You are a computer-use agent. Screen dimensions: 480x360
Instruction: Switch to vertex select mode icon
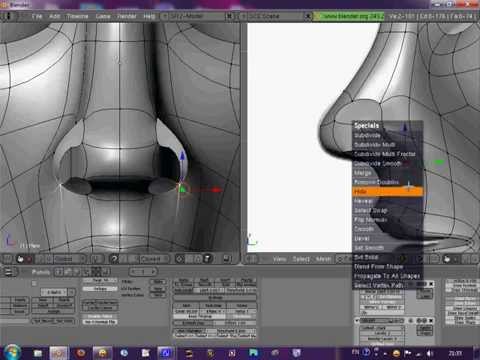[x=179, y=259]
